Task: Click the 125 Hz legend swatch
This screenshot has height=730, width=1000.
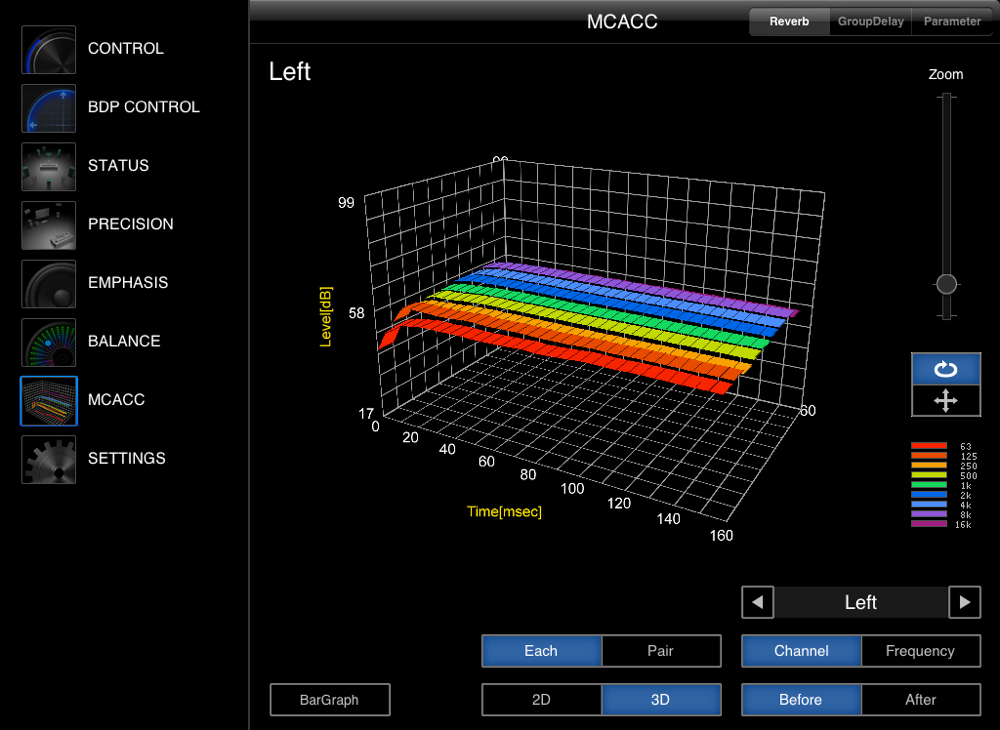Action: (929, 456)
